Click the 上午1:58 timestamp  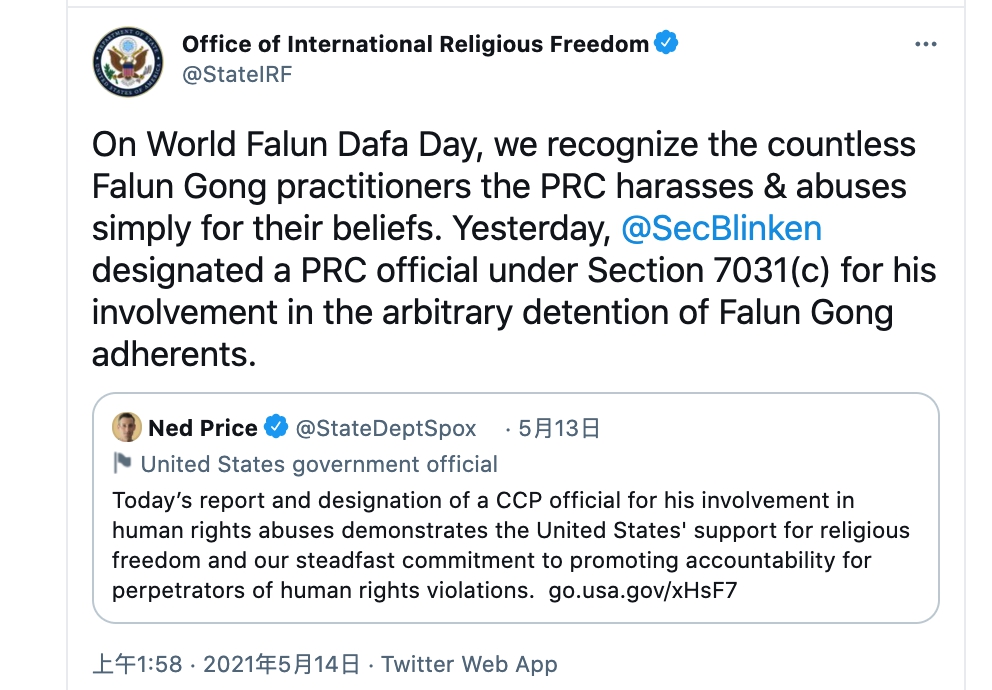pyautogui.click(x=137, y=664)
